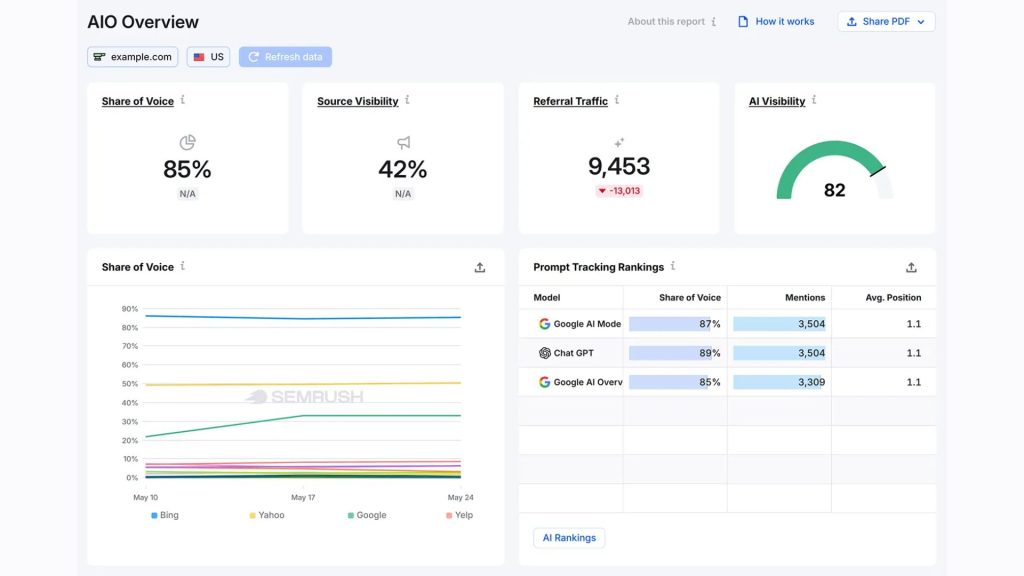
Task: Click the How it works document icon
Action: click(x=743, y=22)
